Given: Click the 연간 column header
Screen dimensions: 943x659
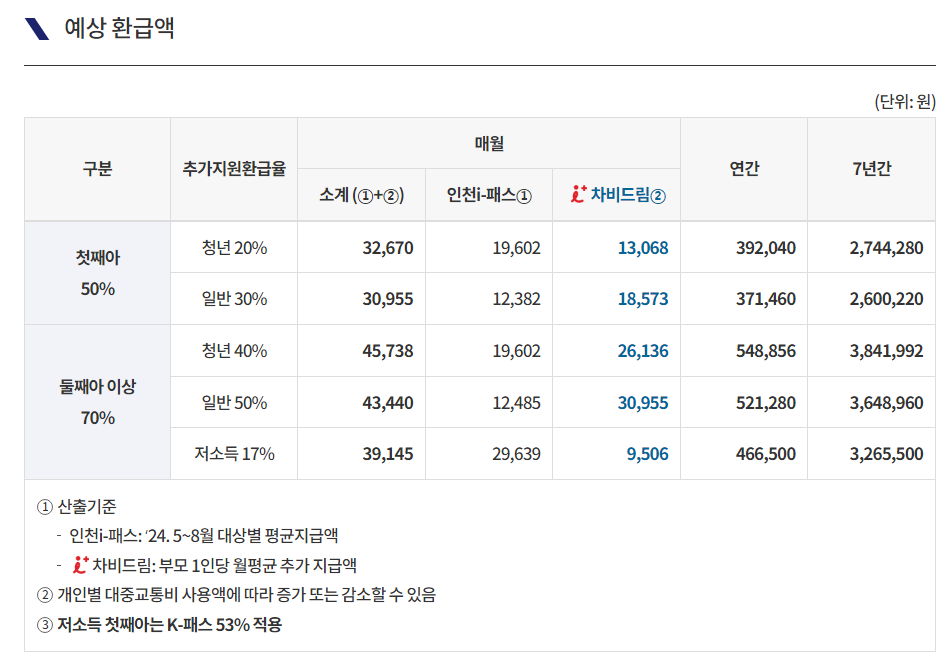Looking at the screenshot, I should click(x=742, y=169).
